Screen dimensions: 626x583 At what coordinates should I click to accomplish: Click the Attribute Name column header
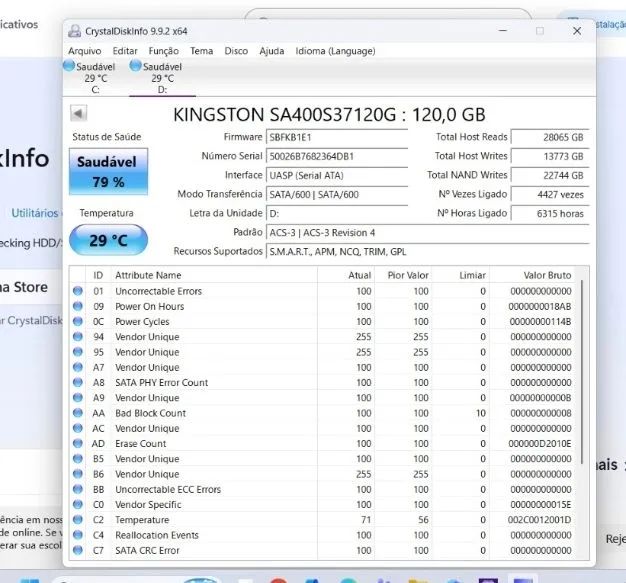pyautogui.click(x=214, y=275)
